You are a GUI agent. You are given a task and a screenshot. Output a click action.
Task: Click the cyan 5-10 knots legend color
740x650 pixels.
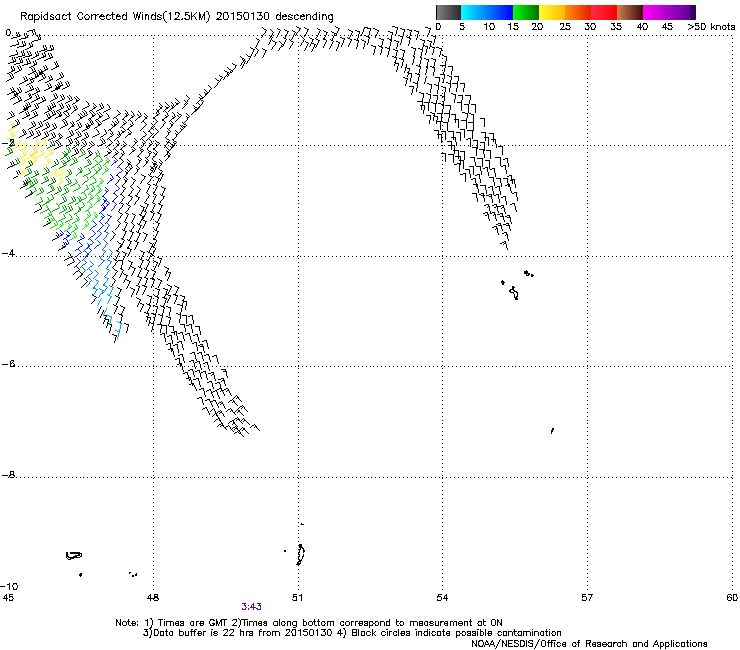pos(474,12)
